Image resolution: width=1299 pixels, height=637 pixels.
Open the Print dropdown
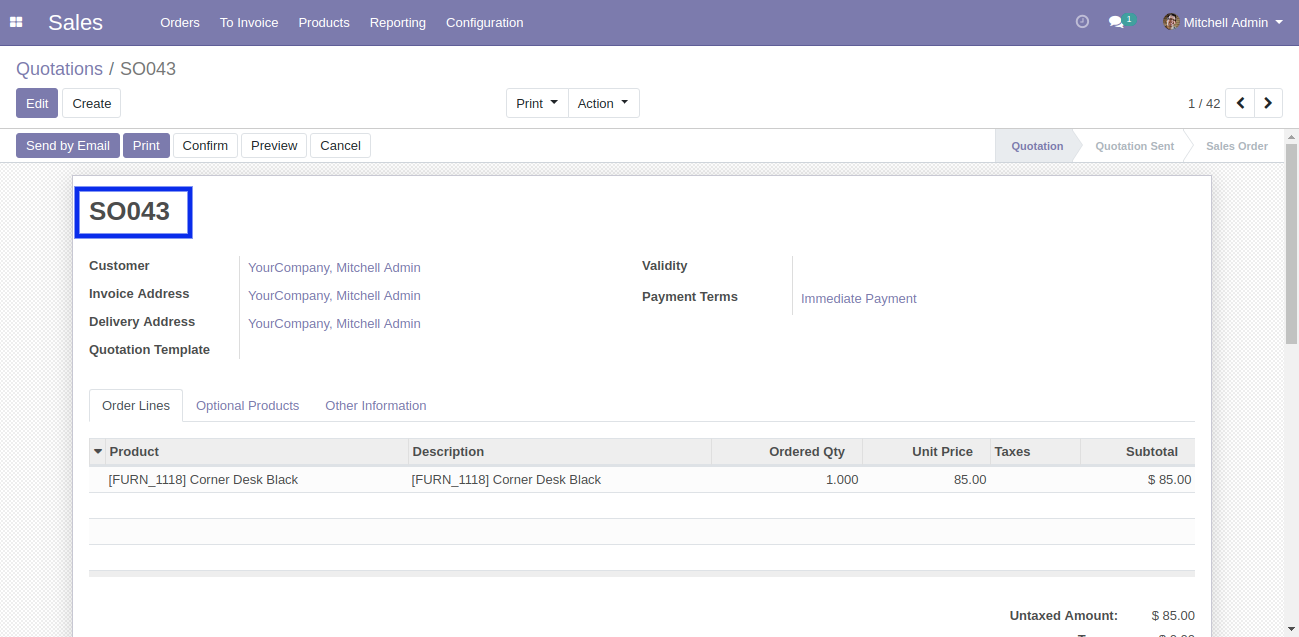pyautogui.click(x=537, y=103)
